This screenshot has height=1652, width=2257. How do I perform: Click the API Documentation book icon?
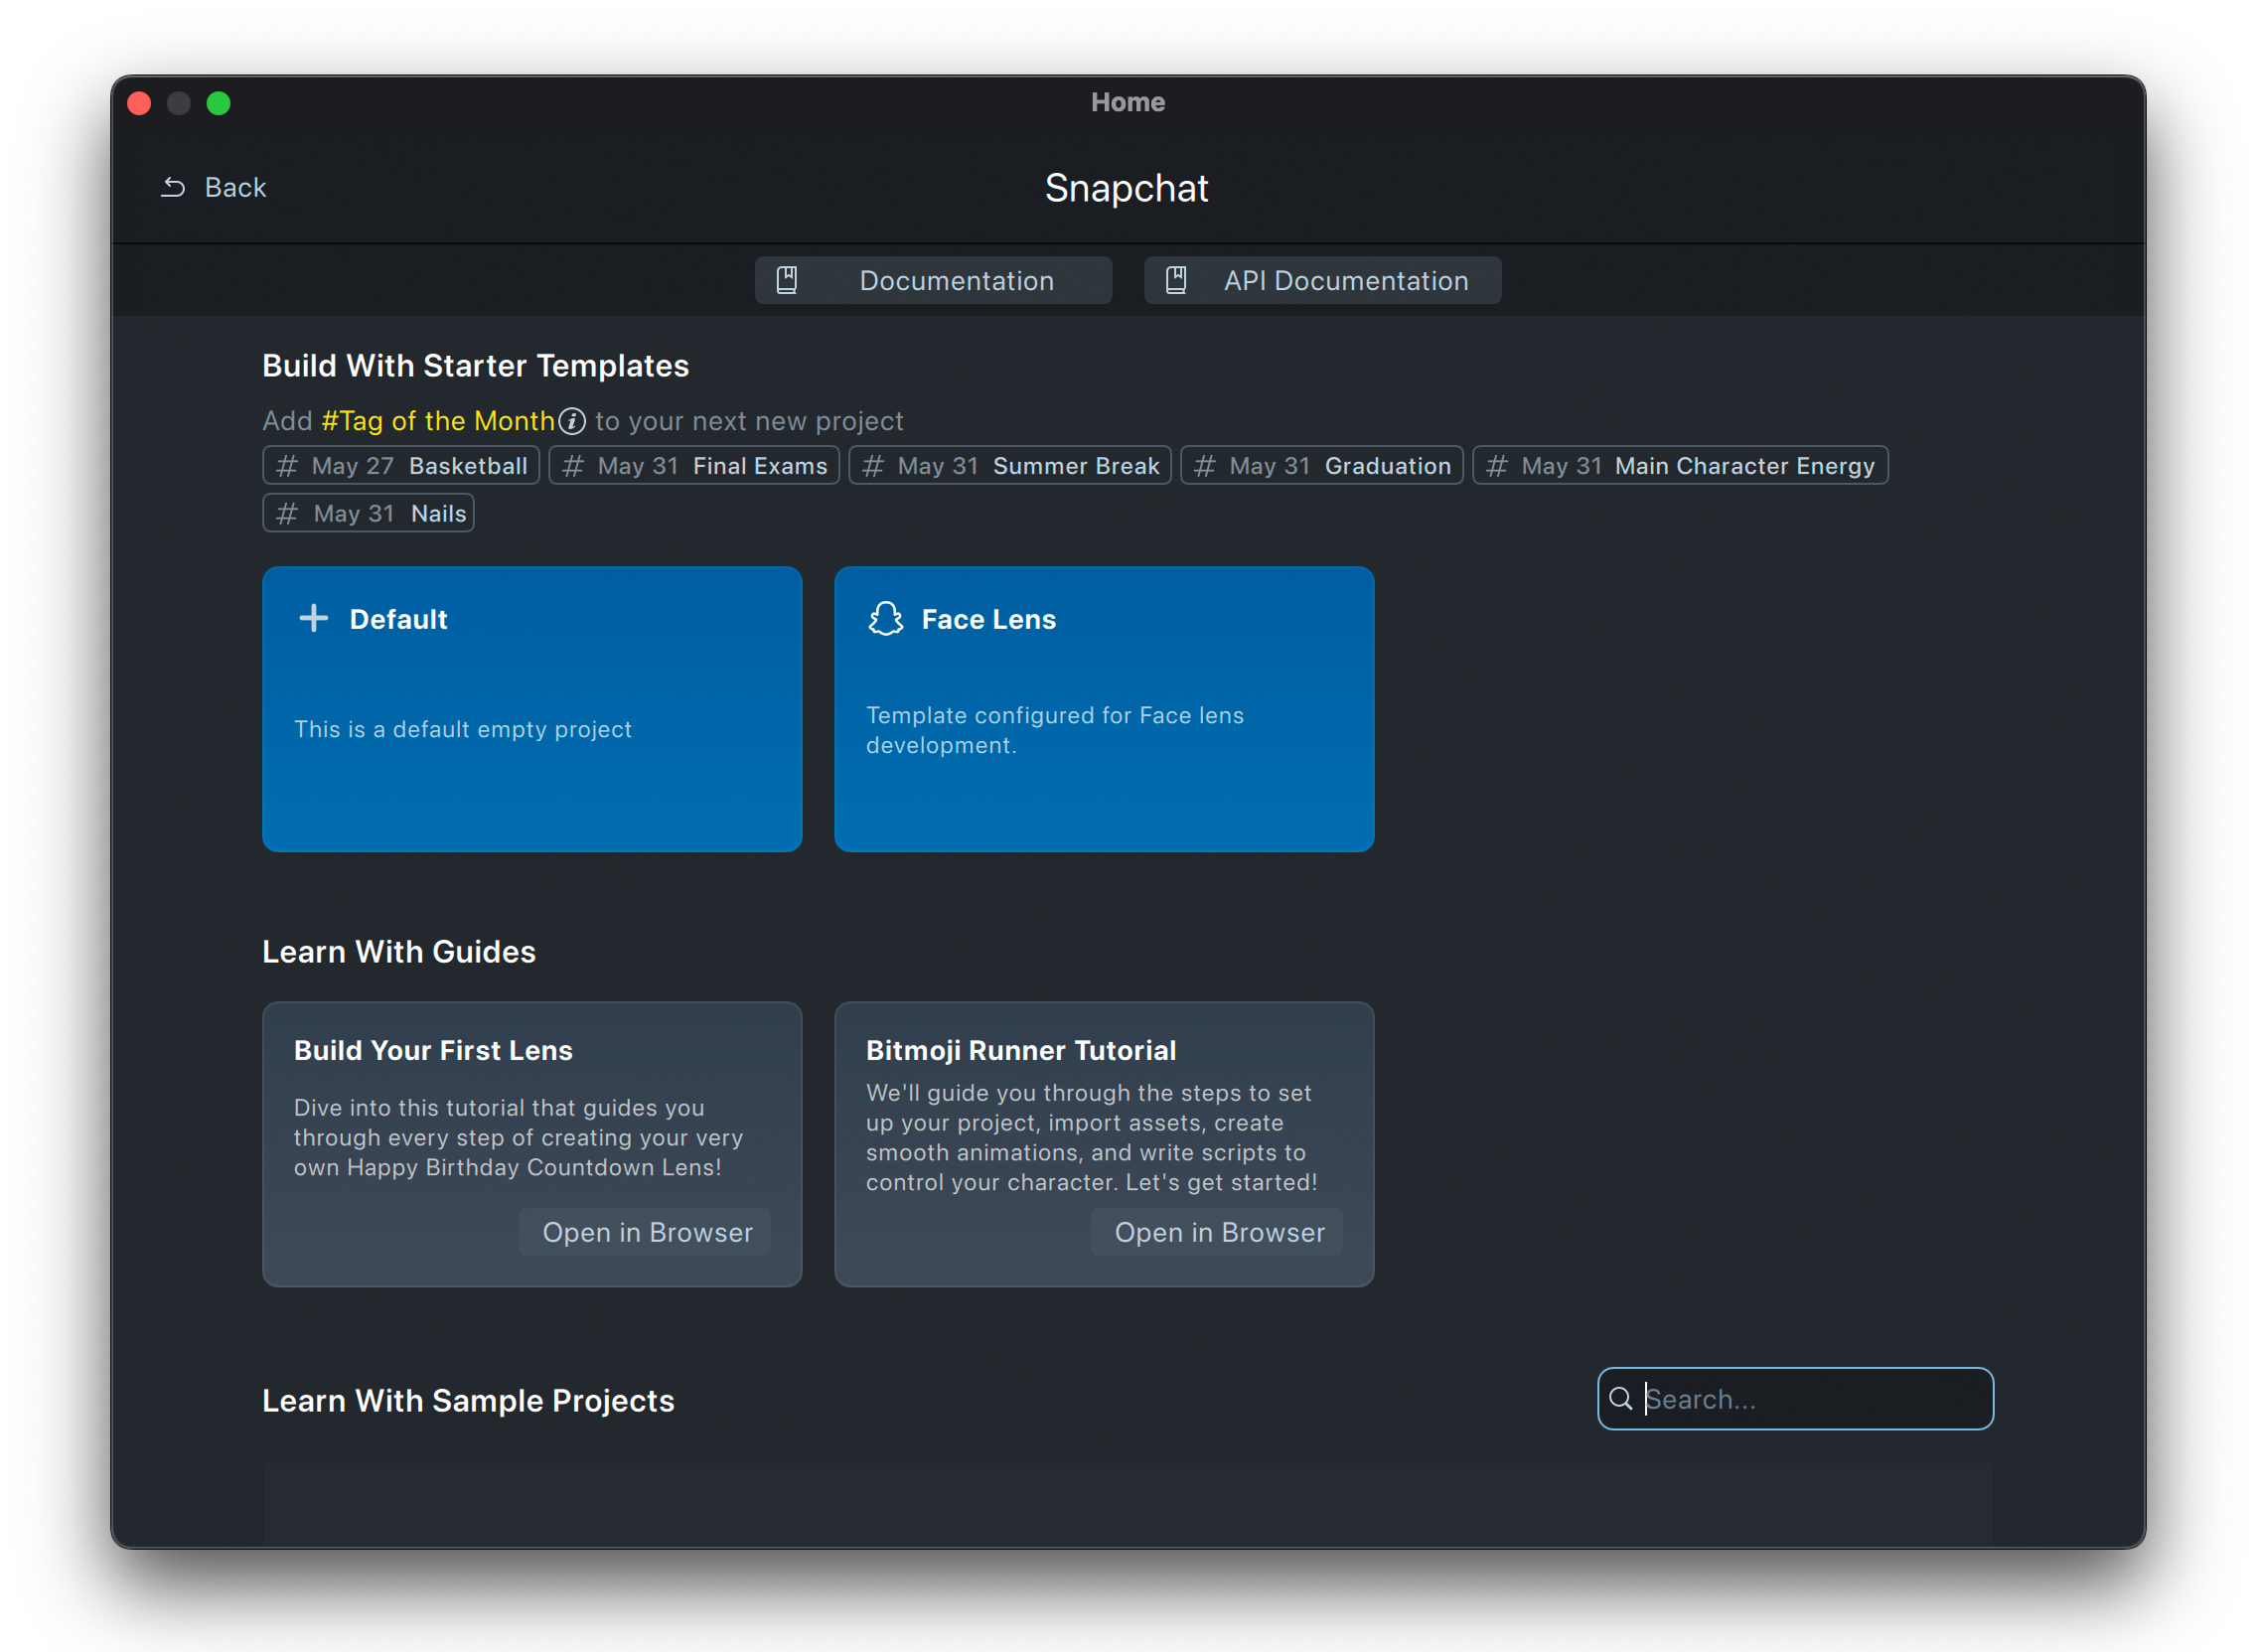click(1176, 280)
